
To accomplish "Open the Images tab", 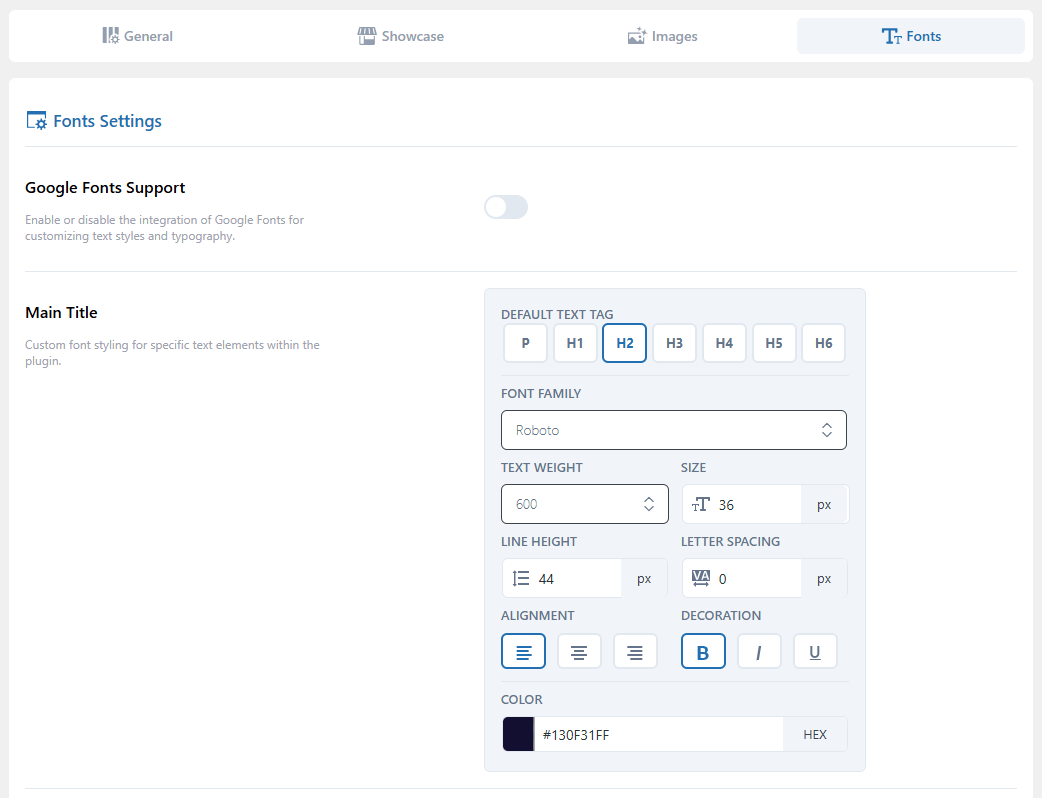I will tap(663, 36).
